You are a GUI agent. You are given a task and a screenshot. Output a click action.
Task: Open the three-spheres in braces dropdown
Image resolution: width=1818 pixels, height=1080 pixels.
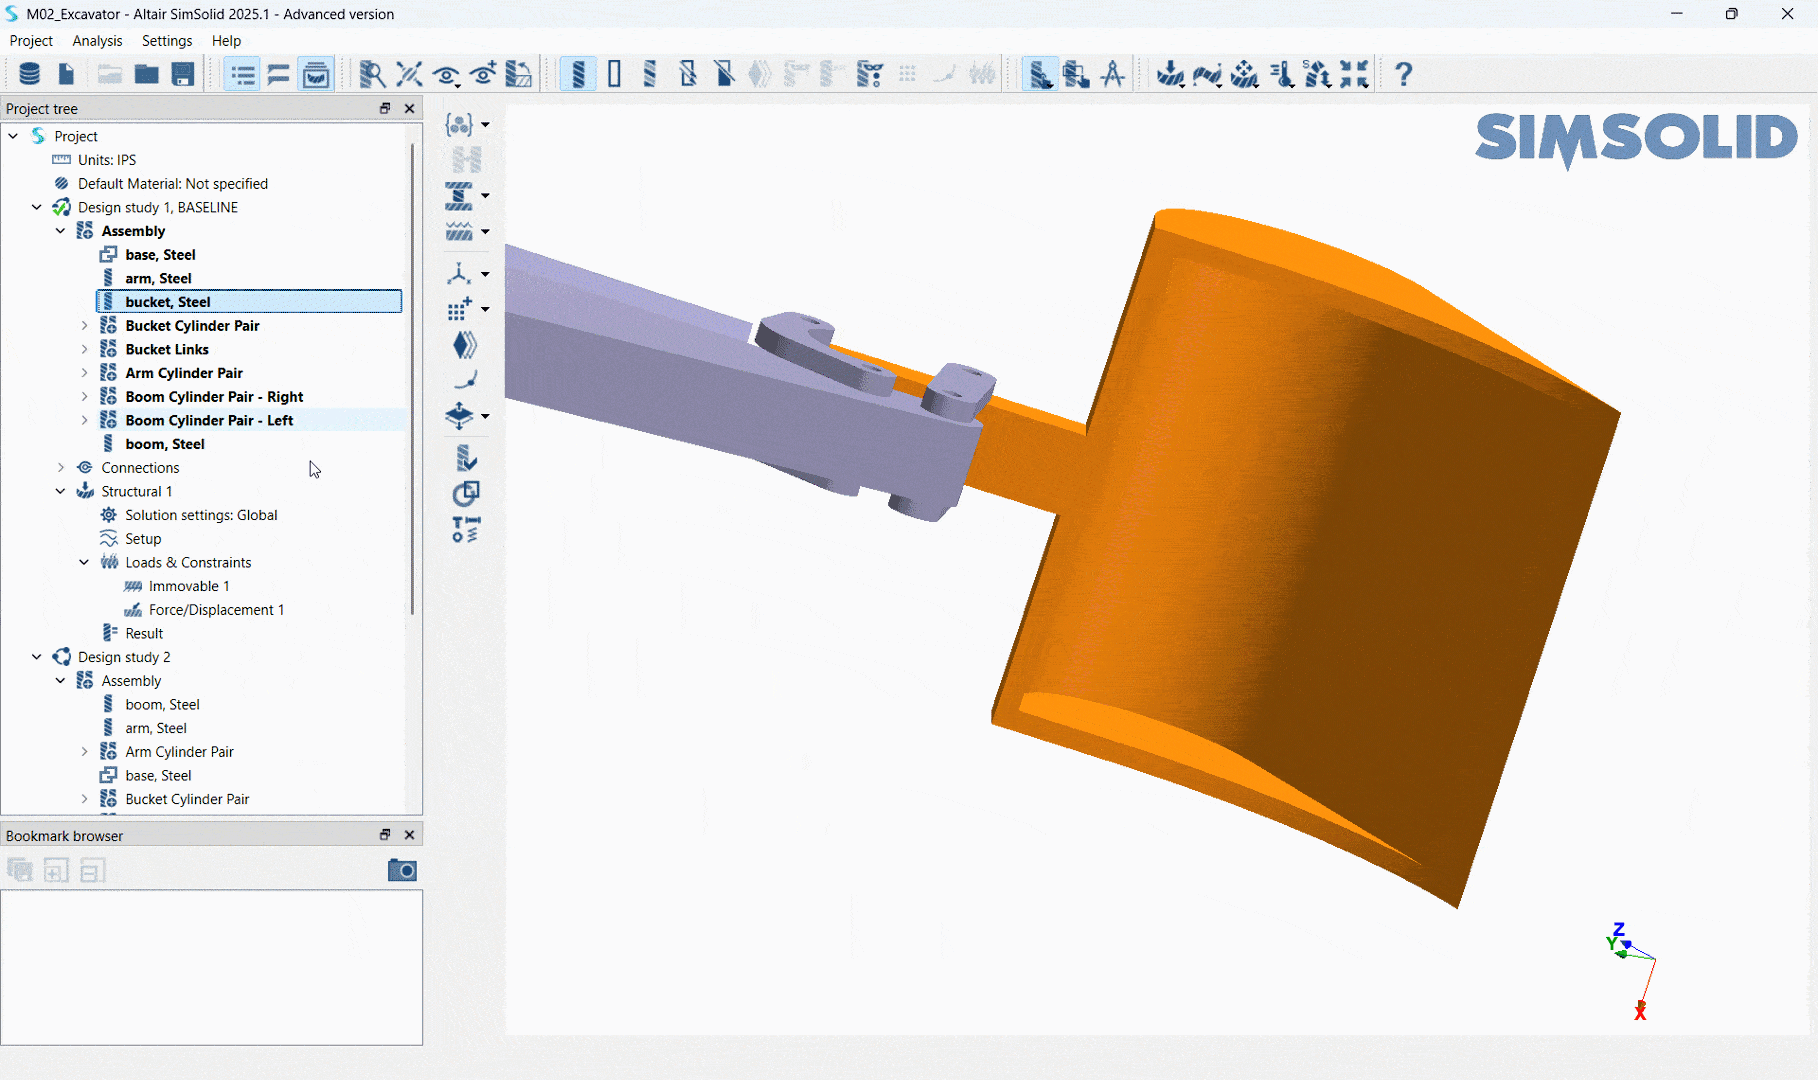pyautogui.click(x=466, y=125)
